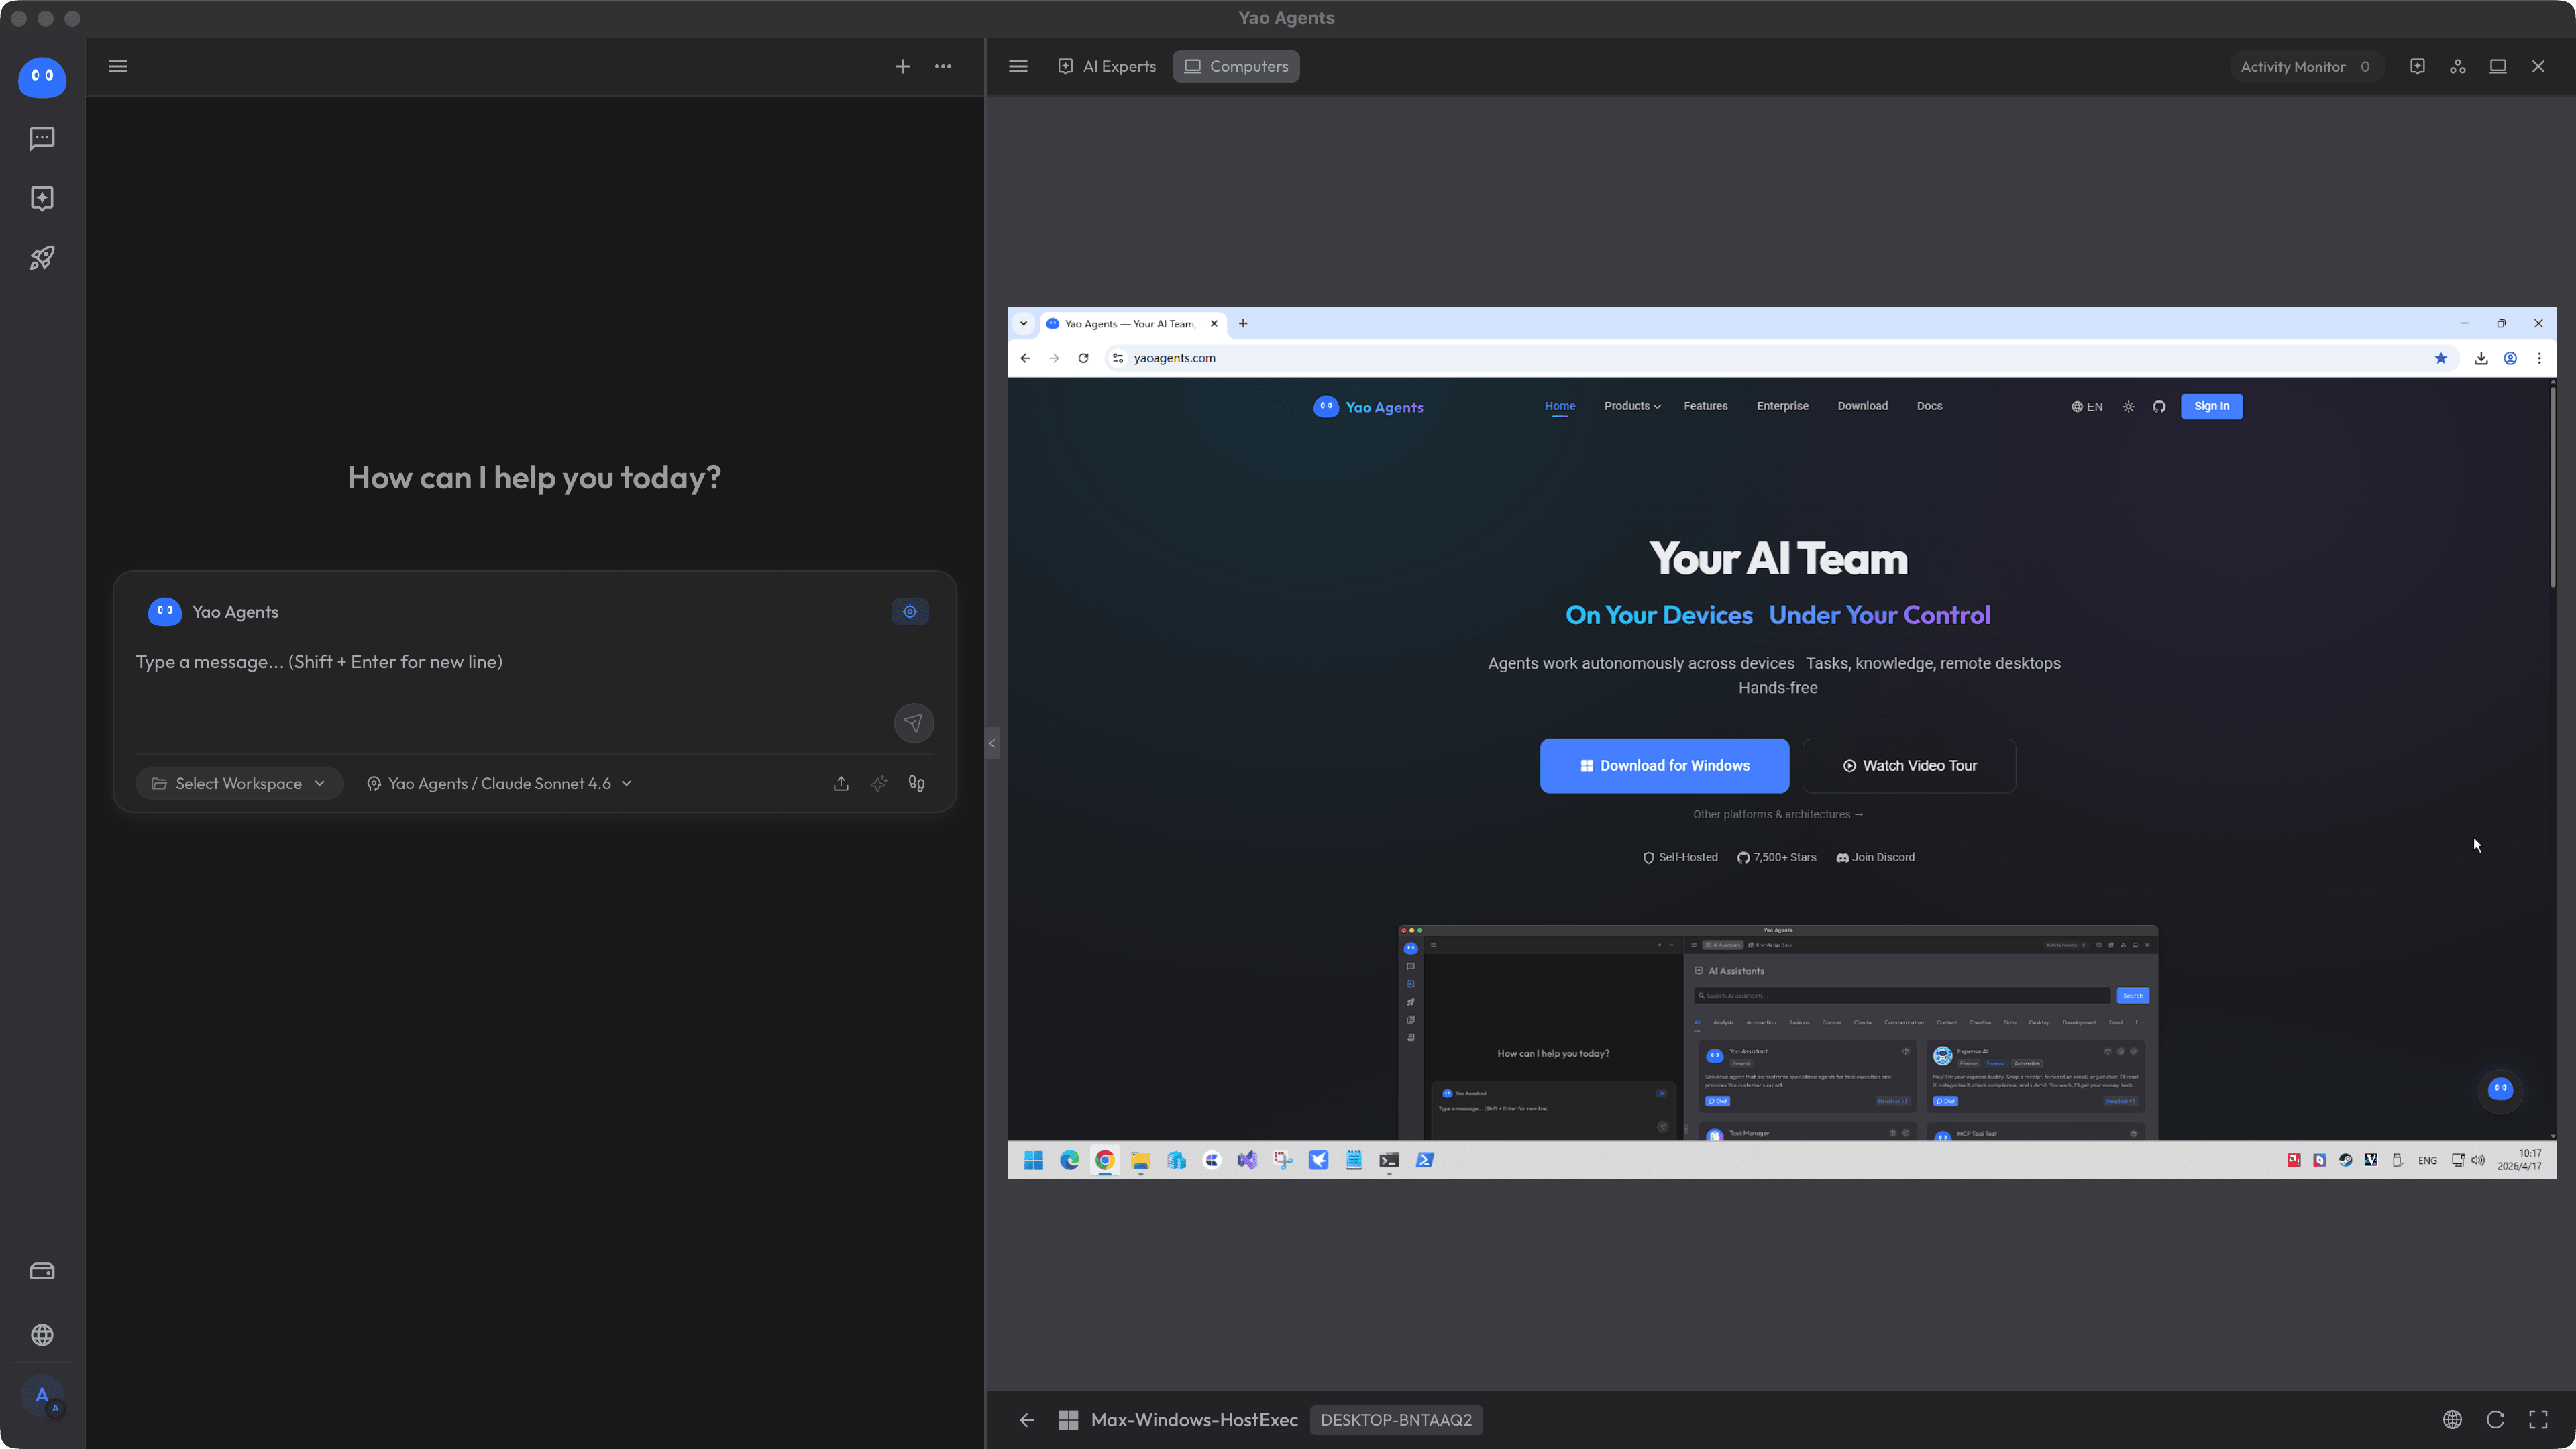Switch to the AI Experts tab
This screenshot has height=1449, width=2576.
(1107, 66)
